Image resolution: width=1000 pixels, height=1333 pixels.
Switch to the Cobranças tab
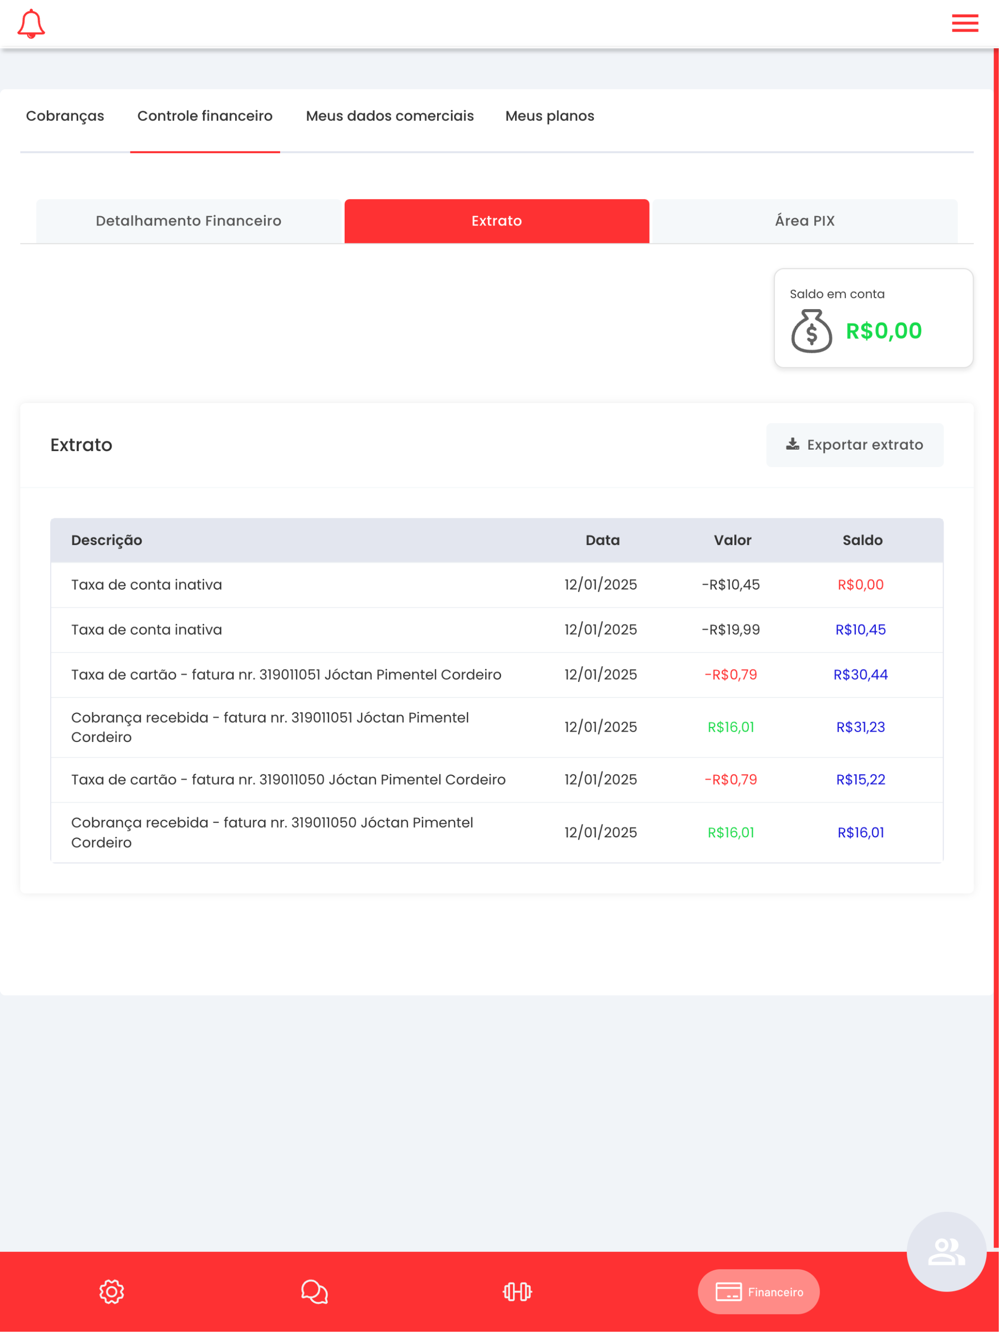coord(65,116)
